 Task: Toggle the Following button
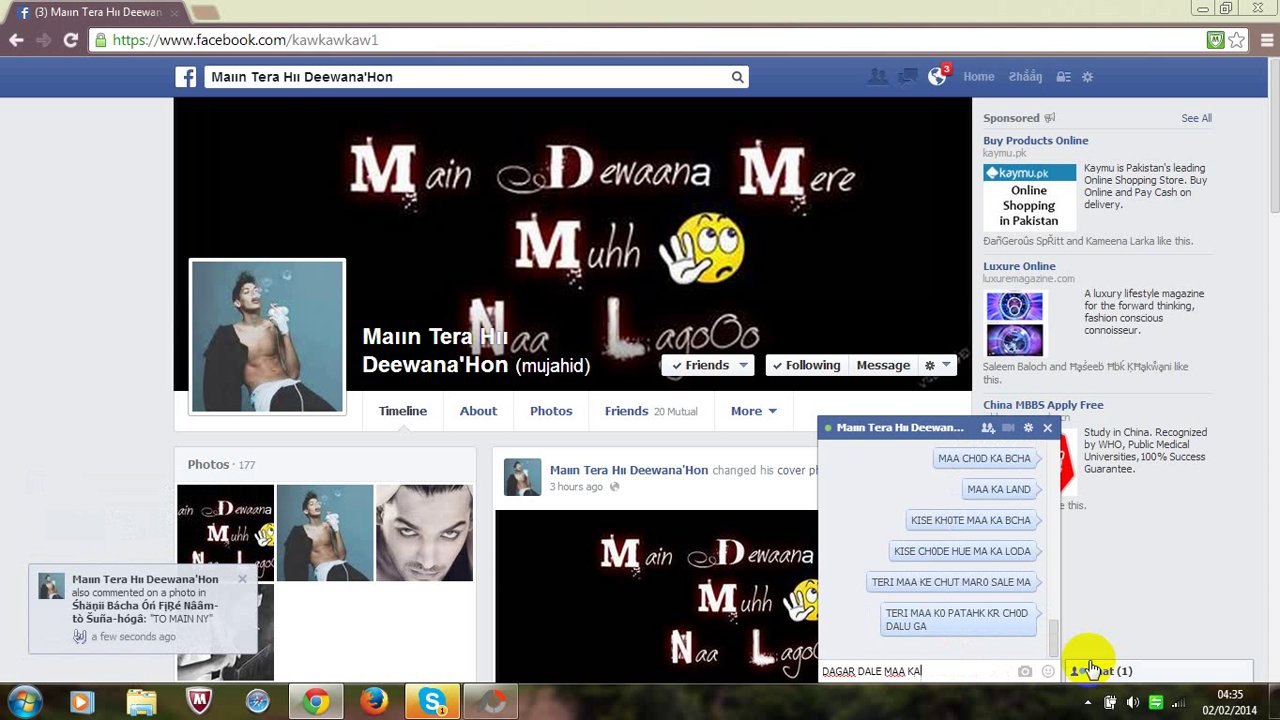pyautogui.click(x=804, y=366)
